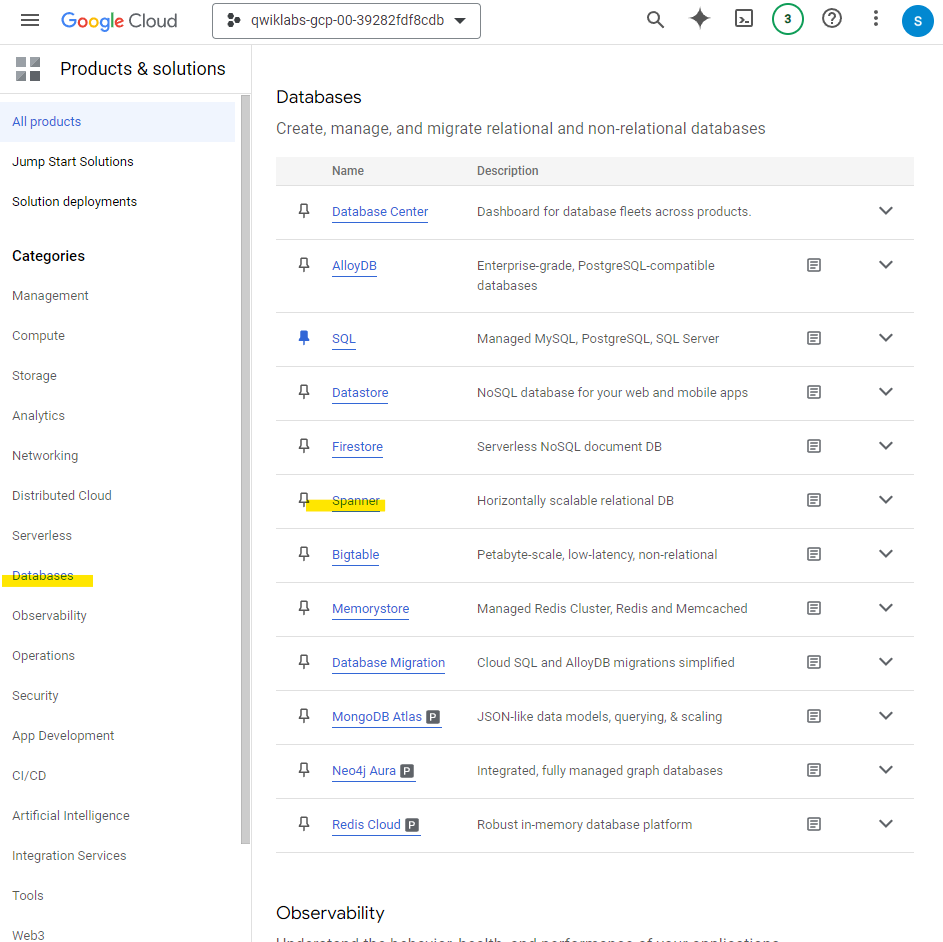
Task: Open the Database Center link
Action: (x=380, y=212)
